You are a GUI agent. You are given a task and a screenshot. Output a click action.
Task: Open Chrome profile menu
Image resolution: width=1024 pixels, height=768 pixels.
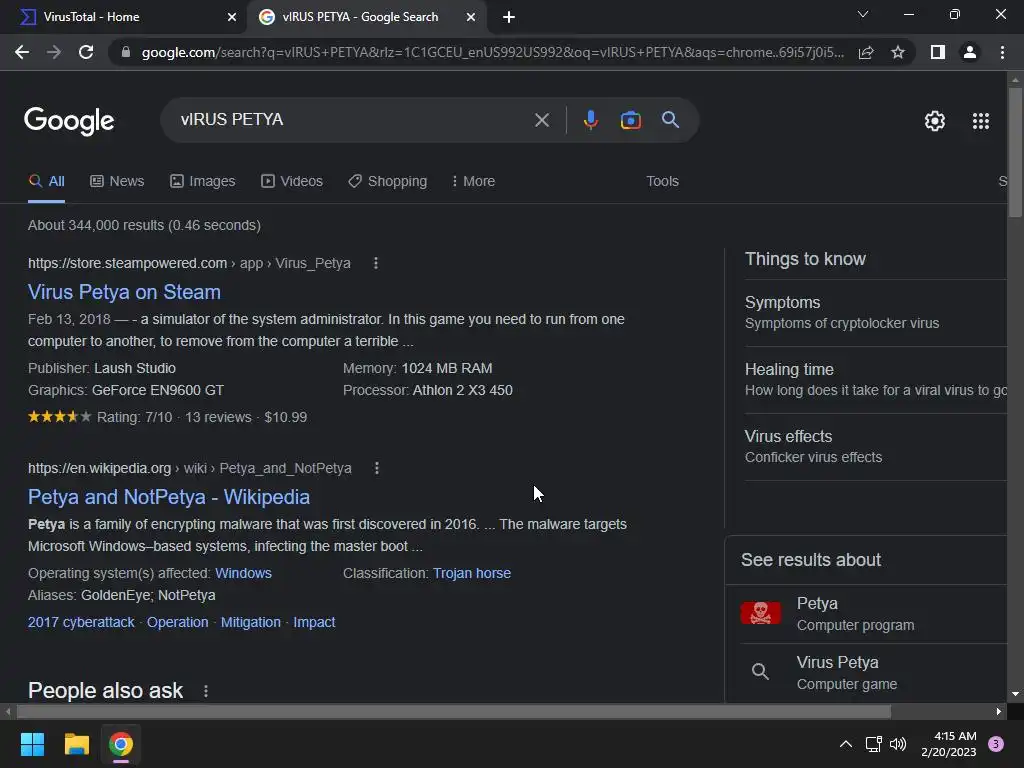pyautogui.click(x=970, y=52)
